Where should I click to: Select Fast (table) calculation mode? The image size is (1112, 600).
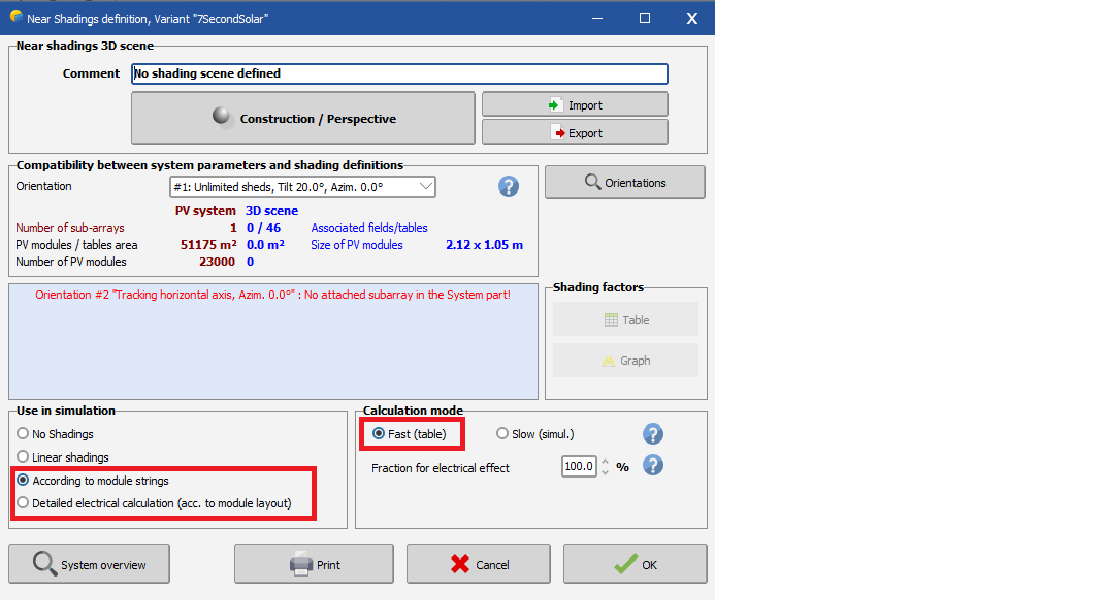click(378, 434)
